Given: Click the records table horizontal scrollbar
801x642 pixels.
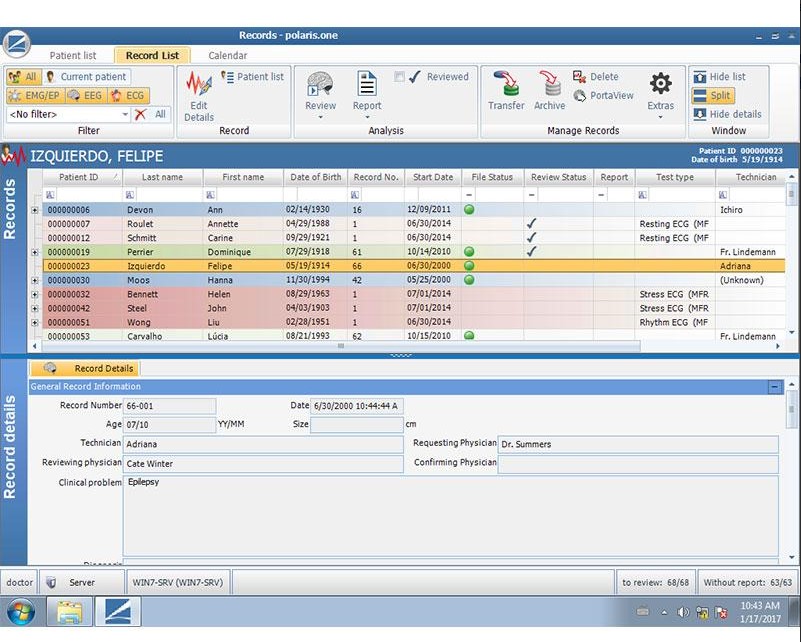Looking at the screenshot, I should tap(340, 346).
